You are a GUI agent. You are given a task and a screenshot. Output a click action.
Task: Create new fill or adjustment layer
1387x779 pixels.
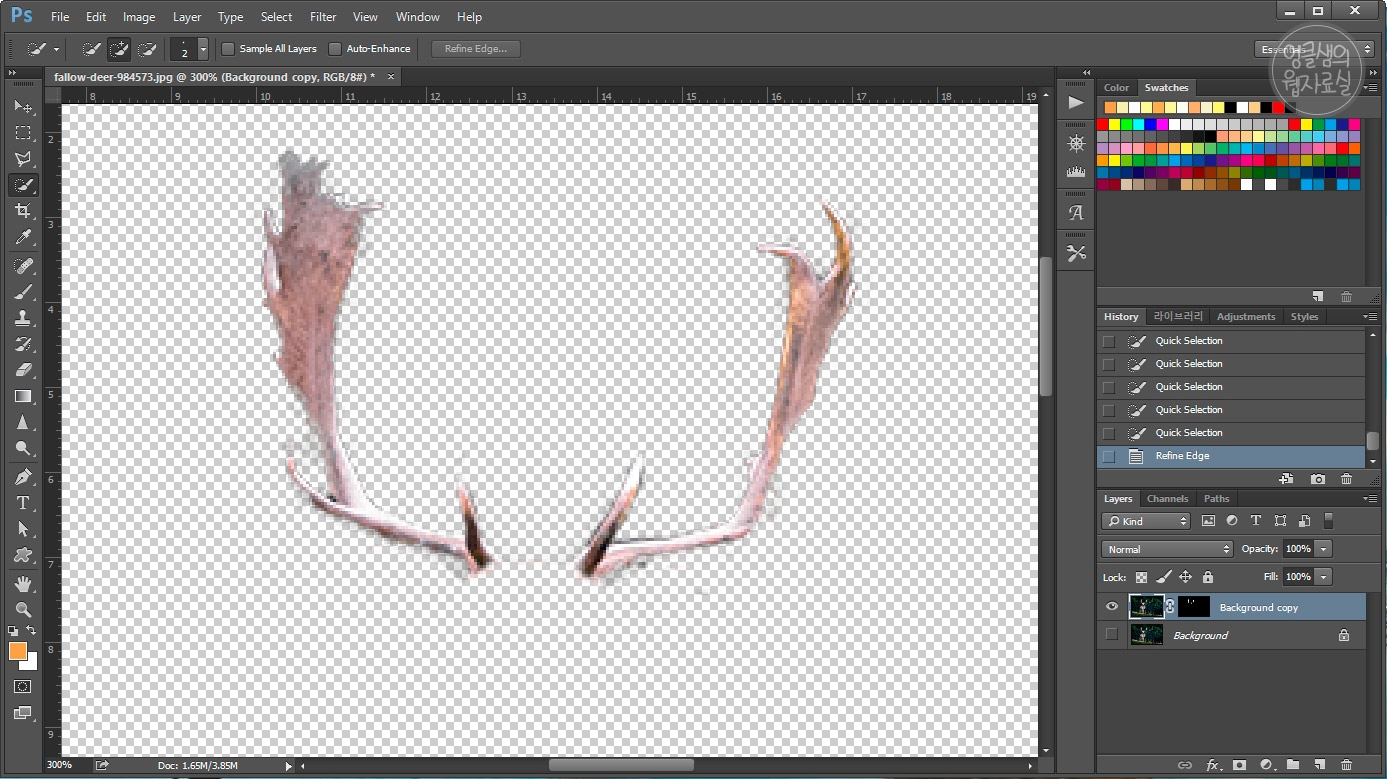(x=1266, y=765)
